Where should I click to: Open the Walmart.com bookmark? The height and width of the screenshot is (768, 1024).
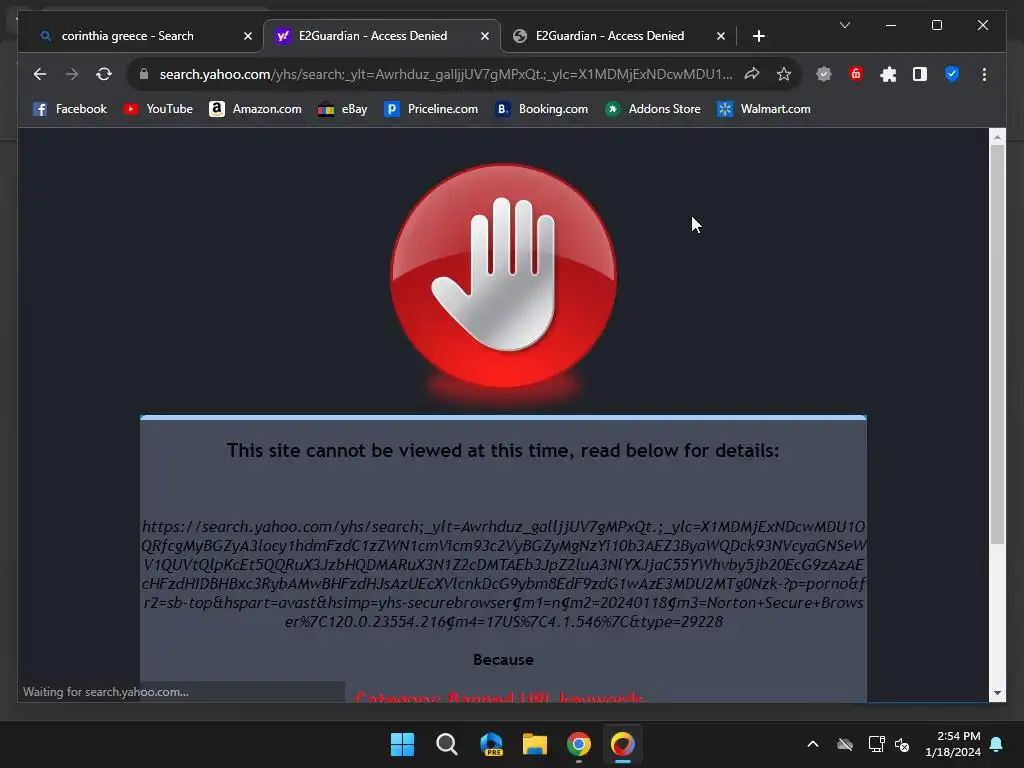click(x=763, y=109)
